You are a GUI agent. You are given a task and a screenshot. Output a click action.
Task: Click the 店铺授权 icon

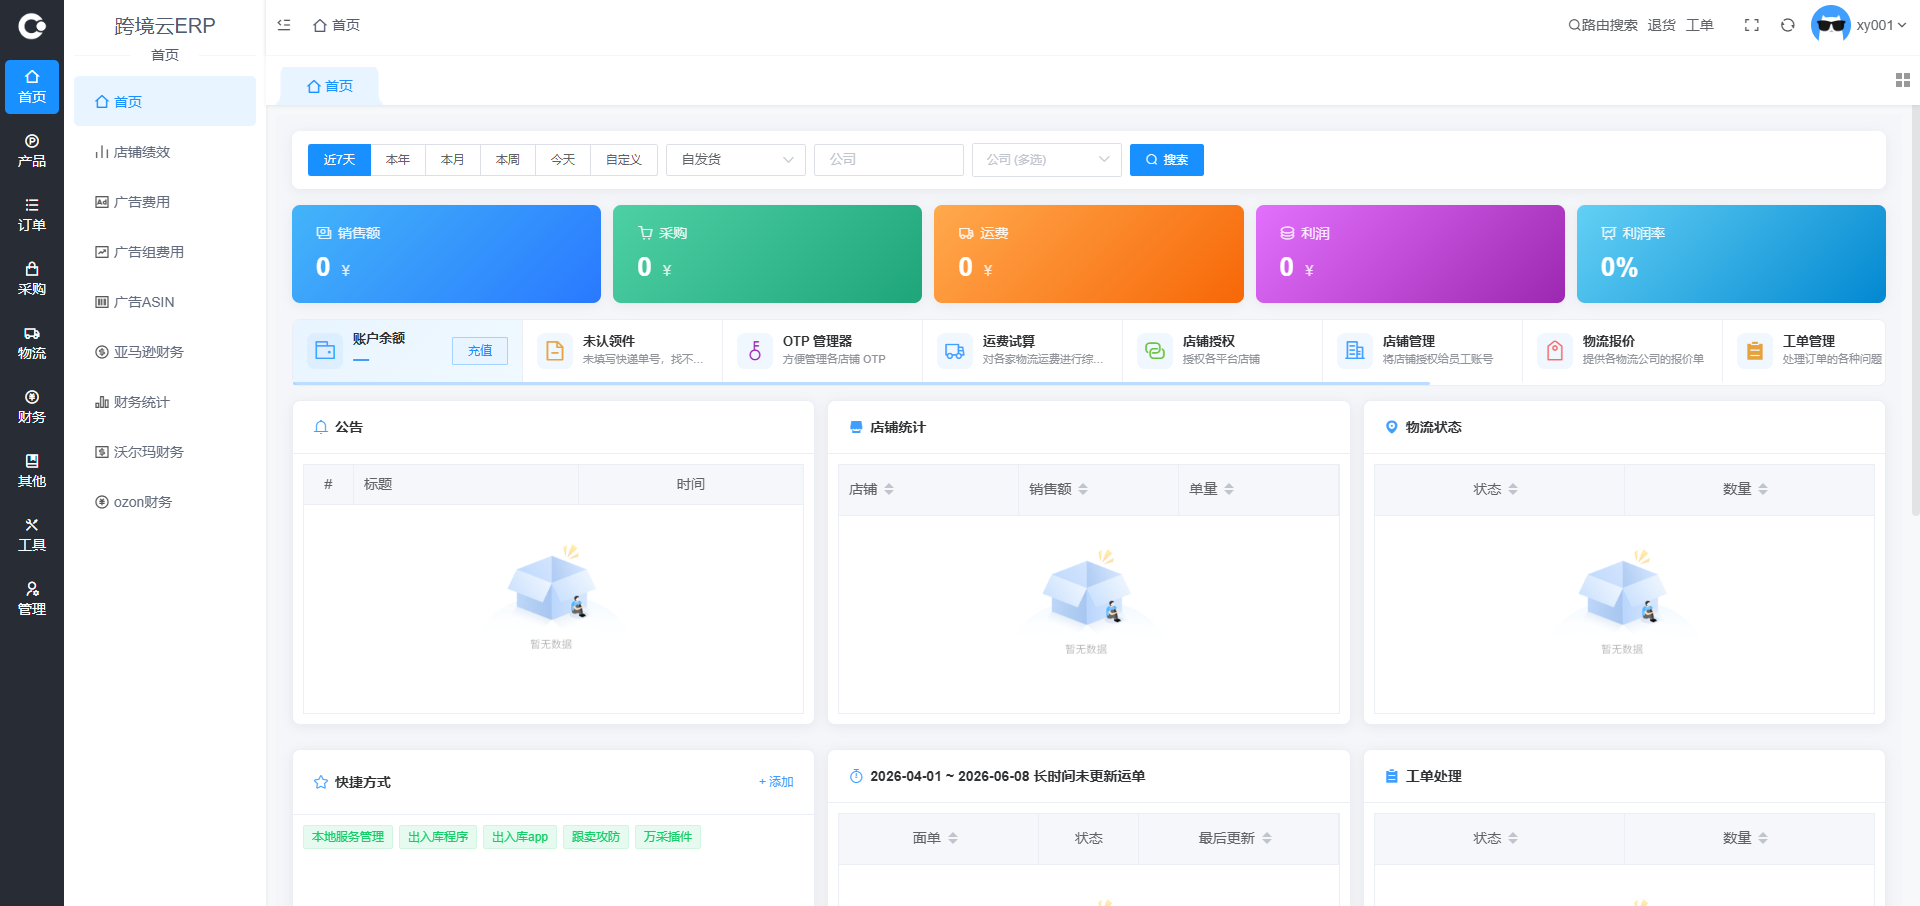[1155, 351]
